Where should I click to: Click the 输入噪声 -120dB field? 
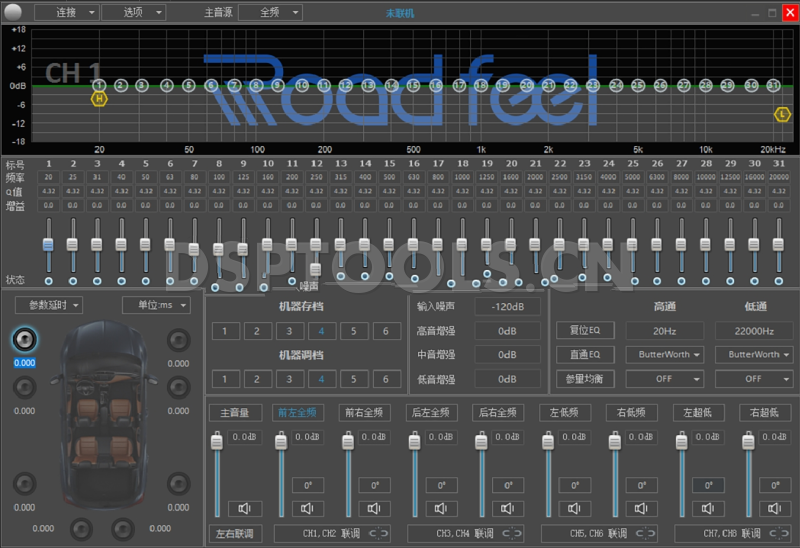[508, 307]
